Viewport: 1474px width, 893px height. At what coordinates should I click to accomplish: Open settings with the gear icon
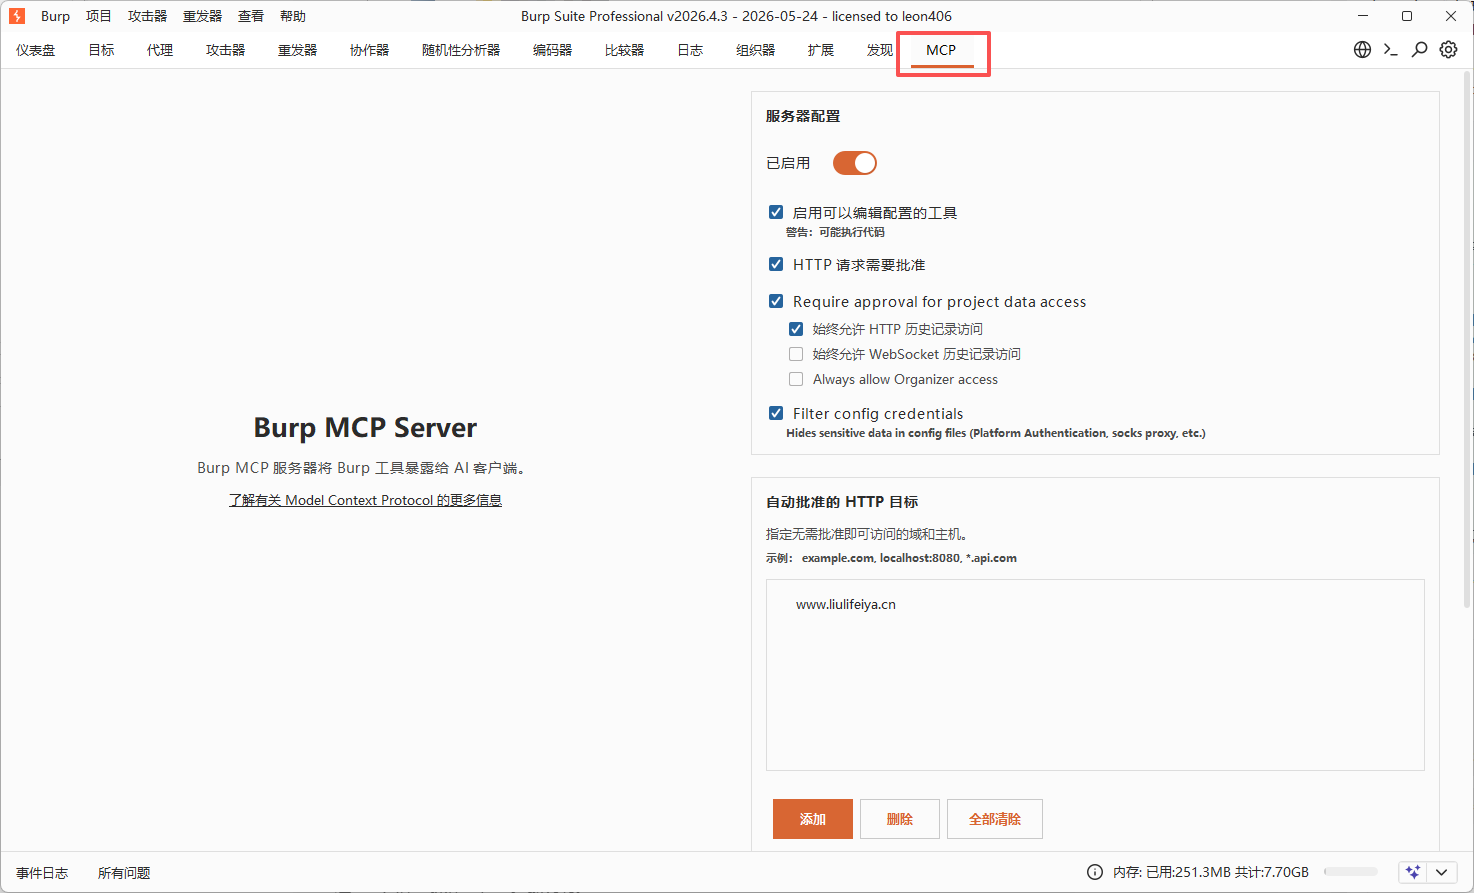coord(1448,50)
